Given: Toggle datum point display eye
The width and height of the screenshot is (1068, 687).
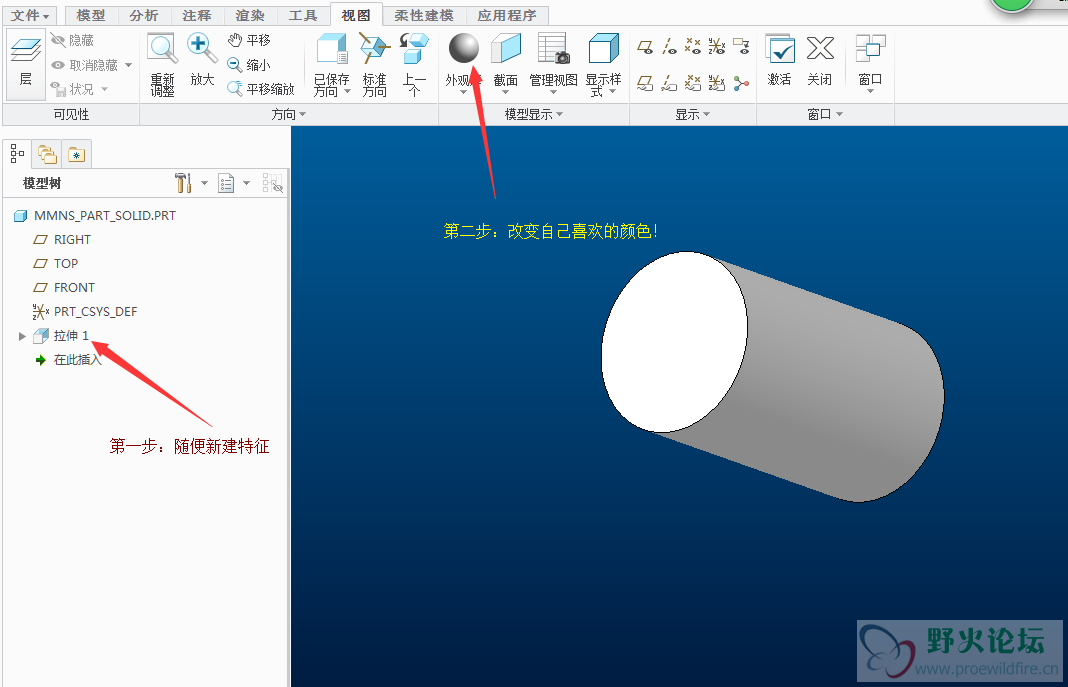Looking at the screenshot, I should 693,46.
